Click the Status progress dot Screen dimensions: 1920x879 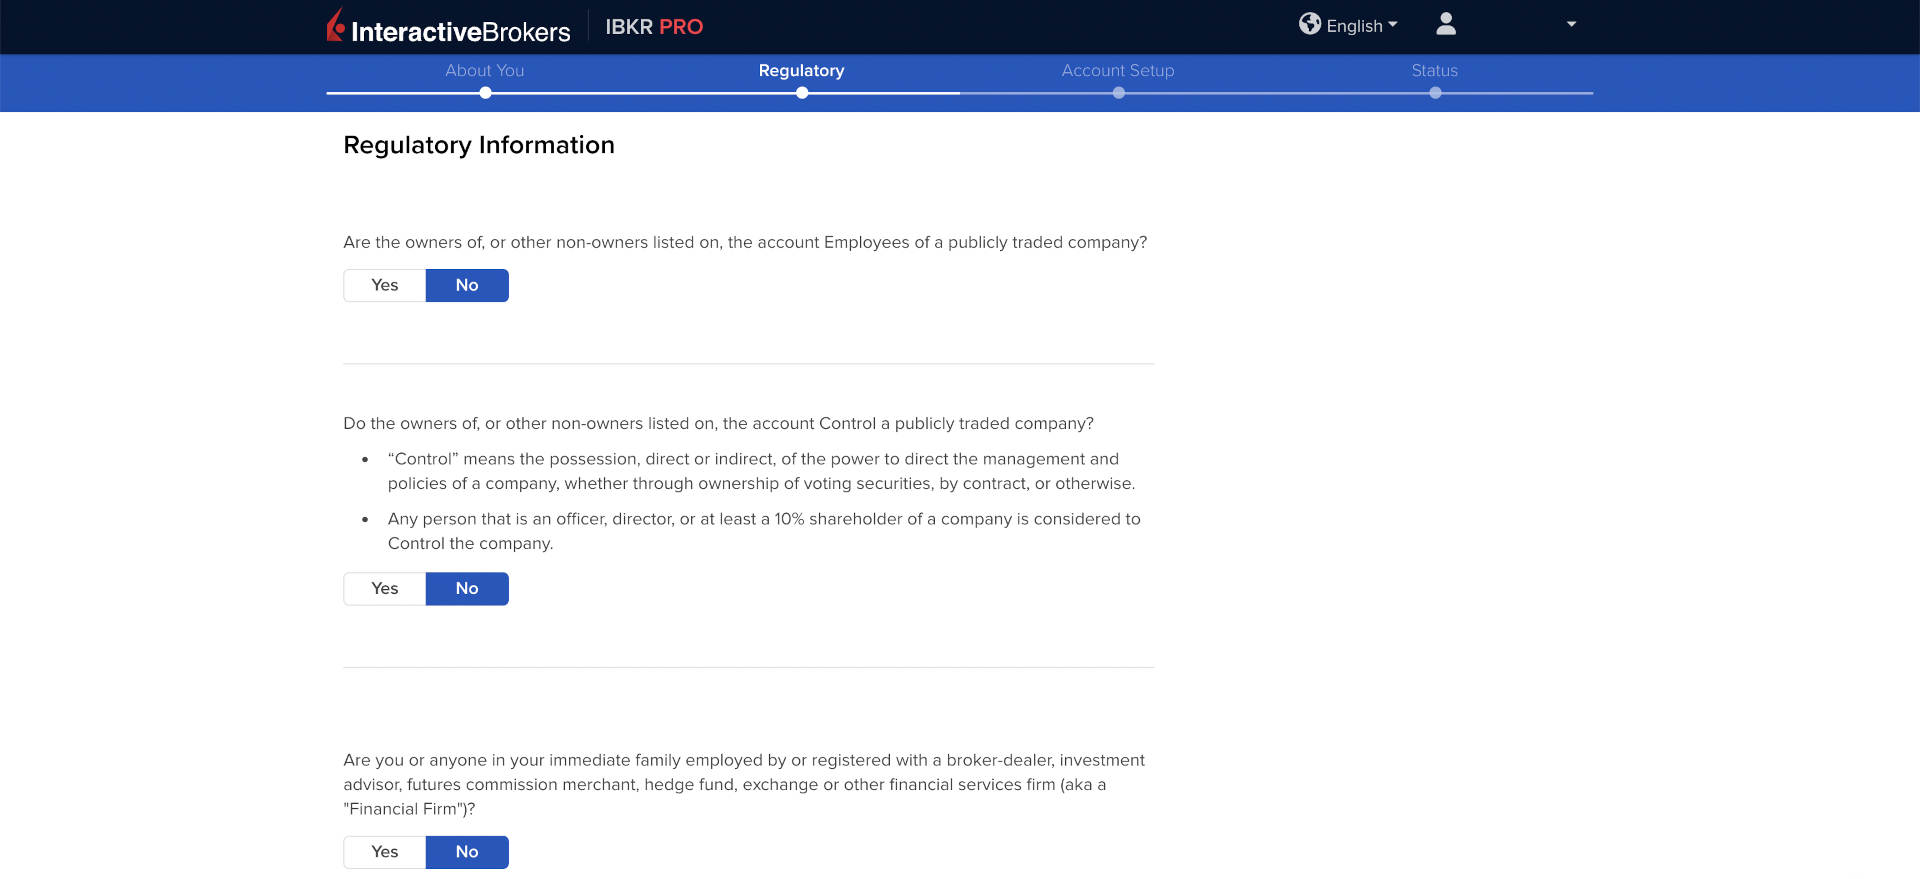click(1435, 93)
